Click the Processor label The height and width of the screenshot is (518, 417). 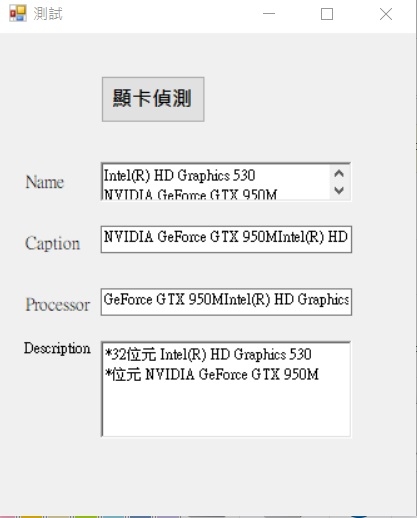tap(58, 304)
